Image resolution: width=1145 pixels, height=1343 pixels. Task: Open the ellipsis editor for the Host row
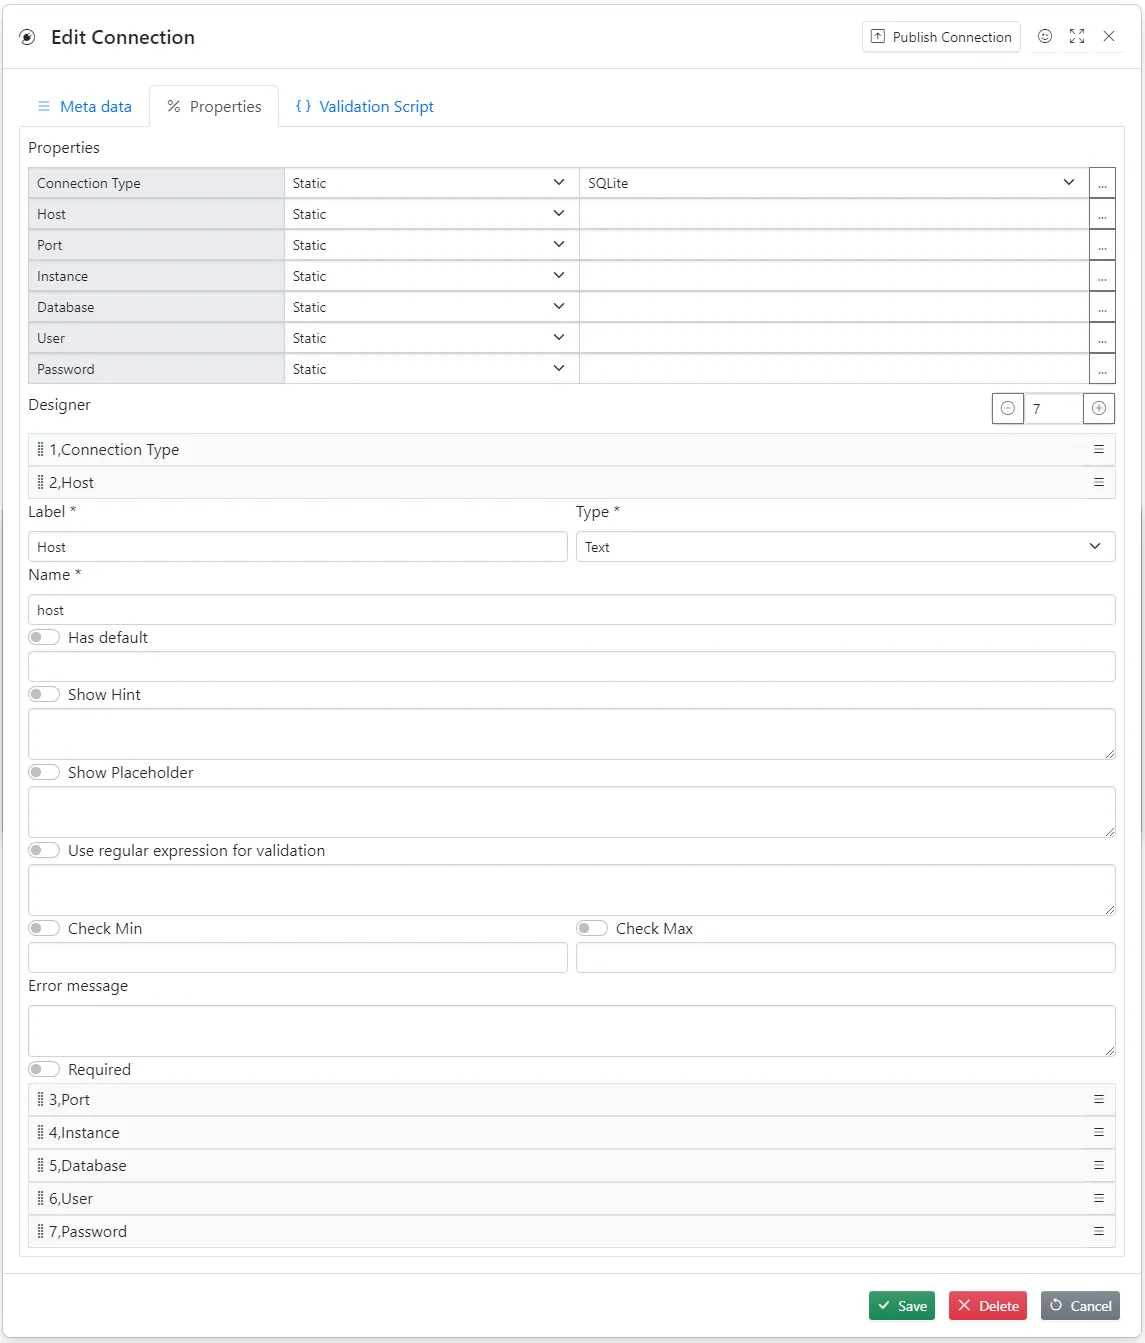pos(1102,213)
